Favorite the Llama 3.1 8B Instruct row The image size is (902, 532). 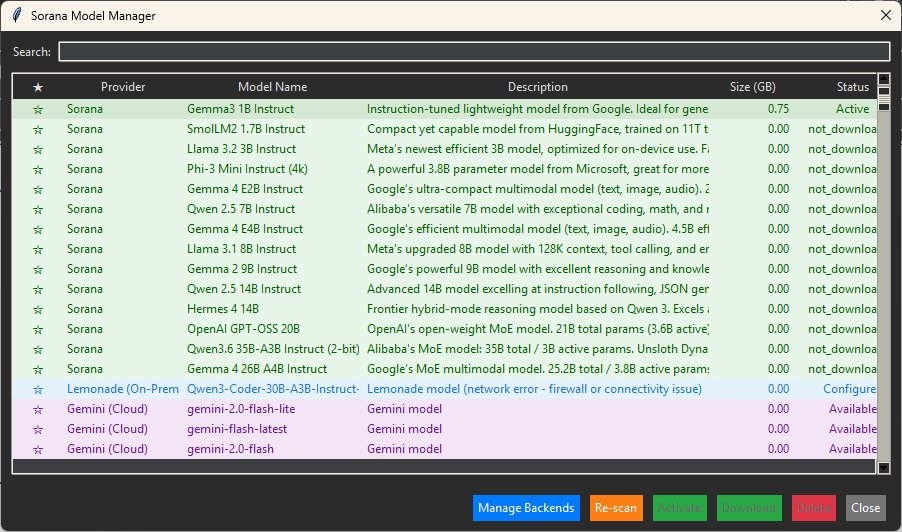tap(38, 250)
